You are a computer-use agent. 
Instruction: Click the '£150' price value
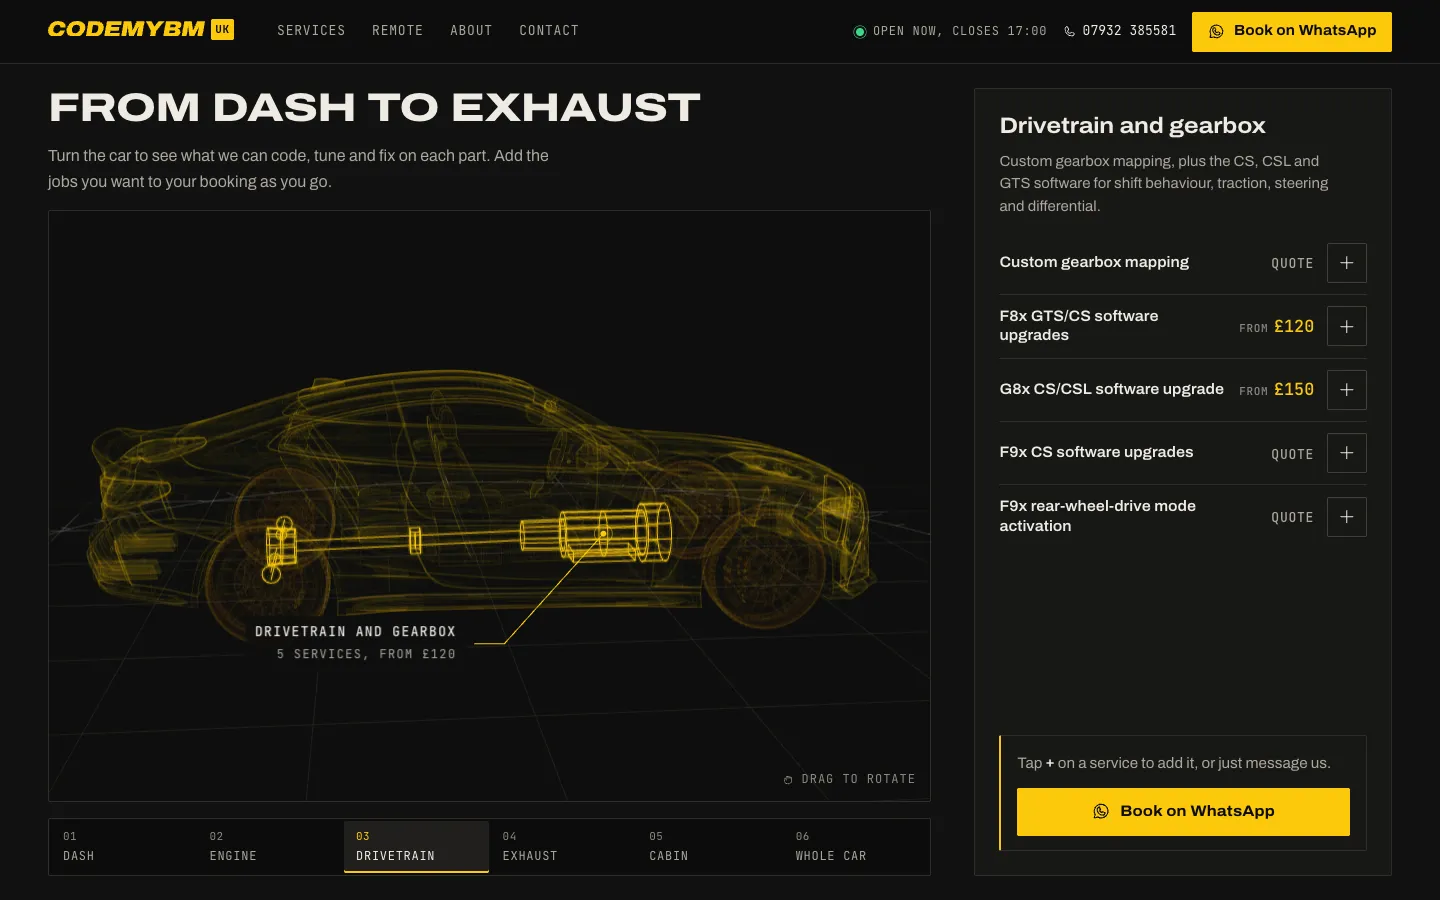(1293, 390)
